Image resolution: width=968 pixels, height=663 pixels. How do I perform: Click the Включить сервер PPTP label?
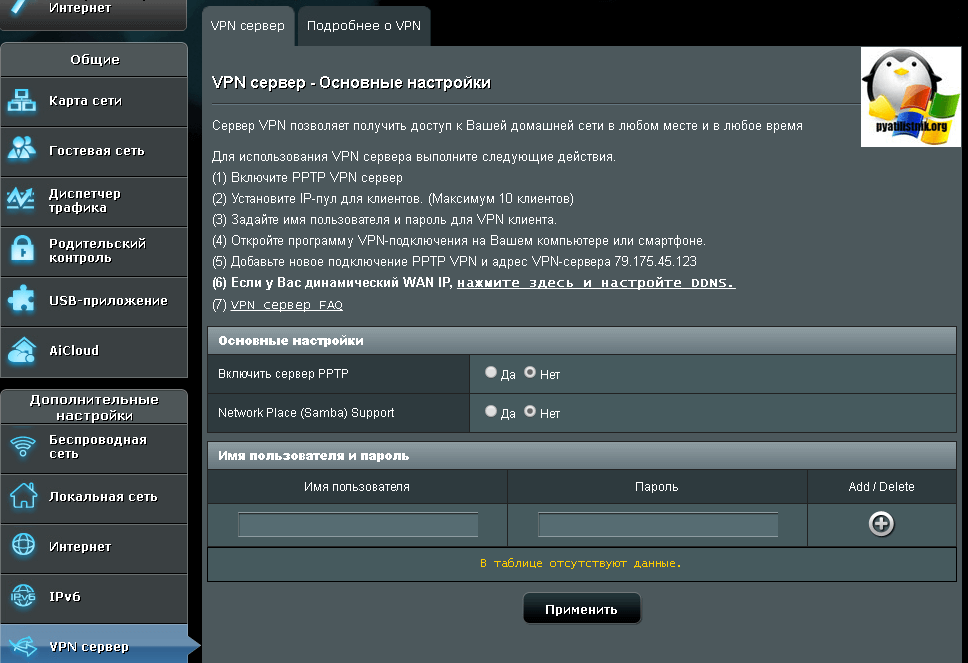point(283,373)
